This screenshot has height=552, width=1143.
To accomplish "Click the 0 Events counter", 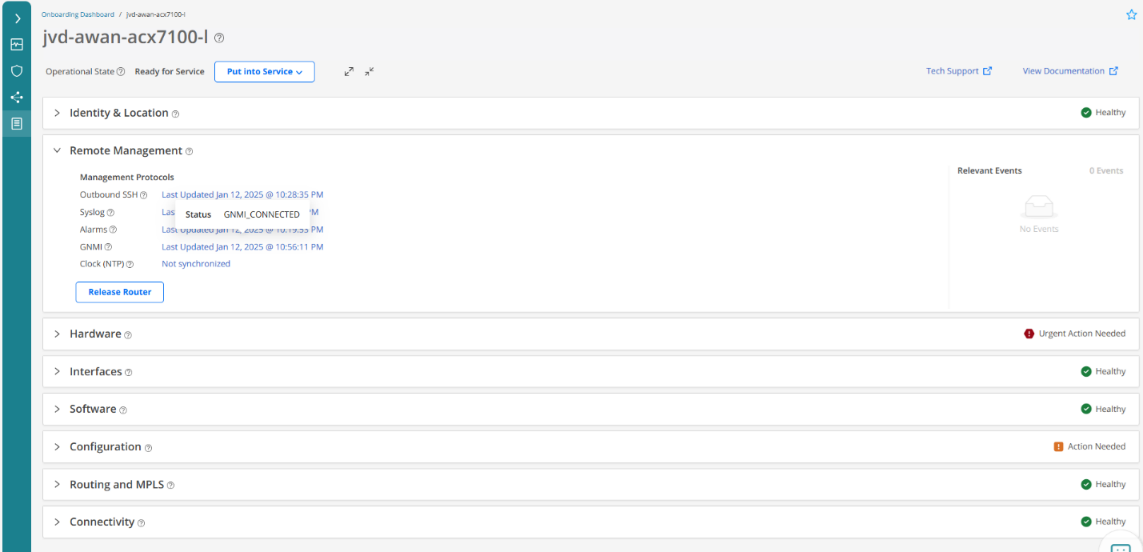I will [1107, 171].
